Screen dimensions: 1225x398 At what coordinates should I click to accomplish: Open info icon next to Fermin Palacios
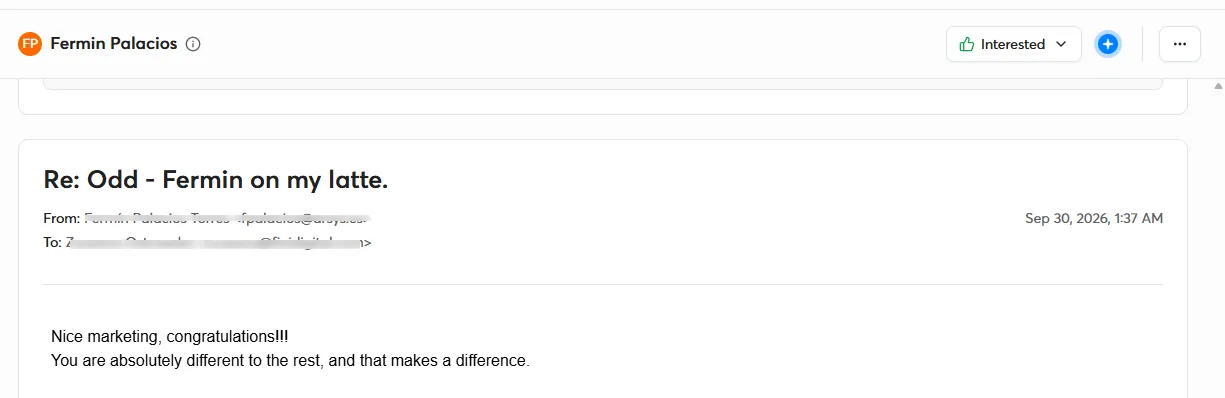194,44
